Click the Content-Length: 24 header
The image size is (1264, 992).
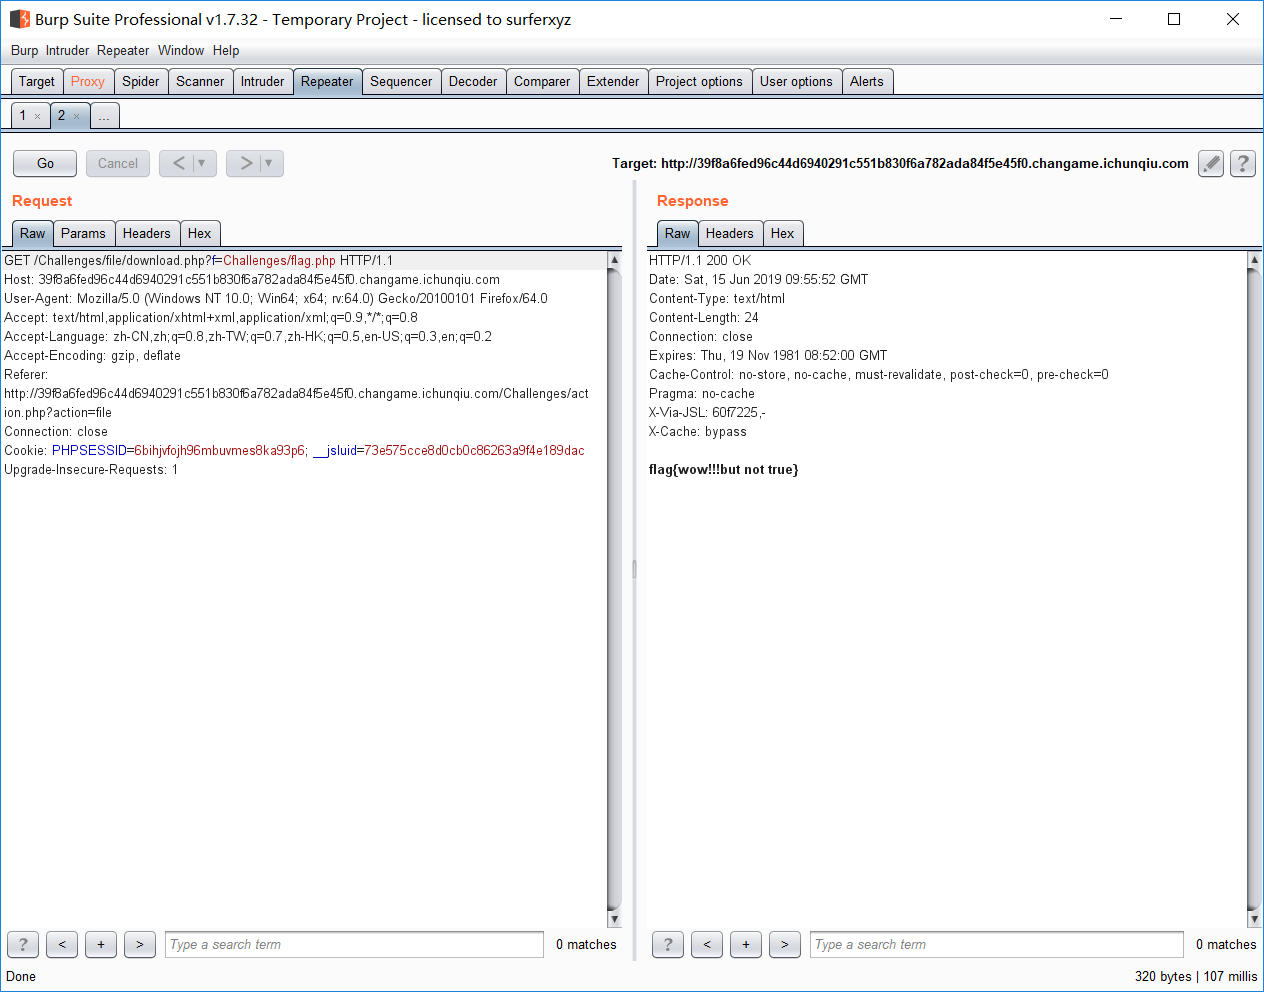[x=704, y=317]
